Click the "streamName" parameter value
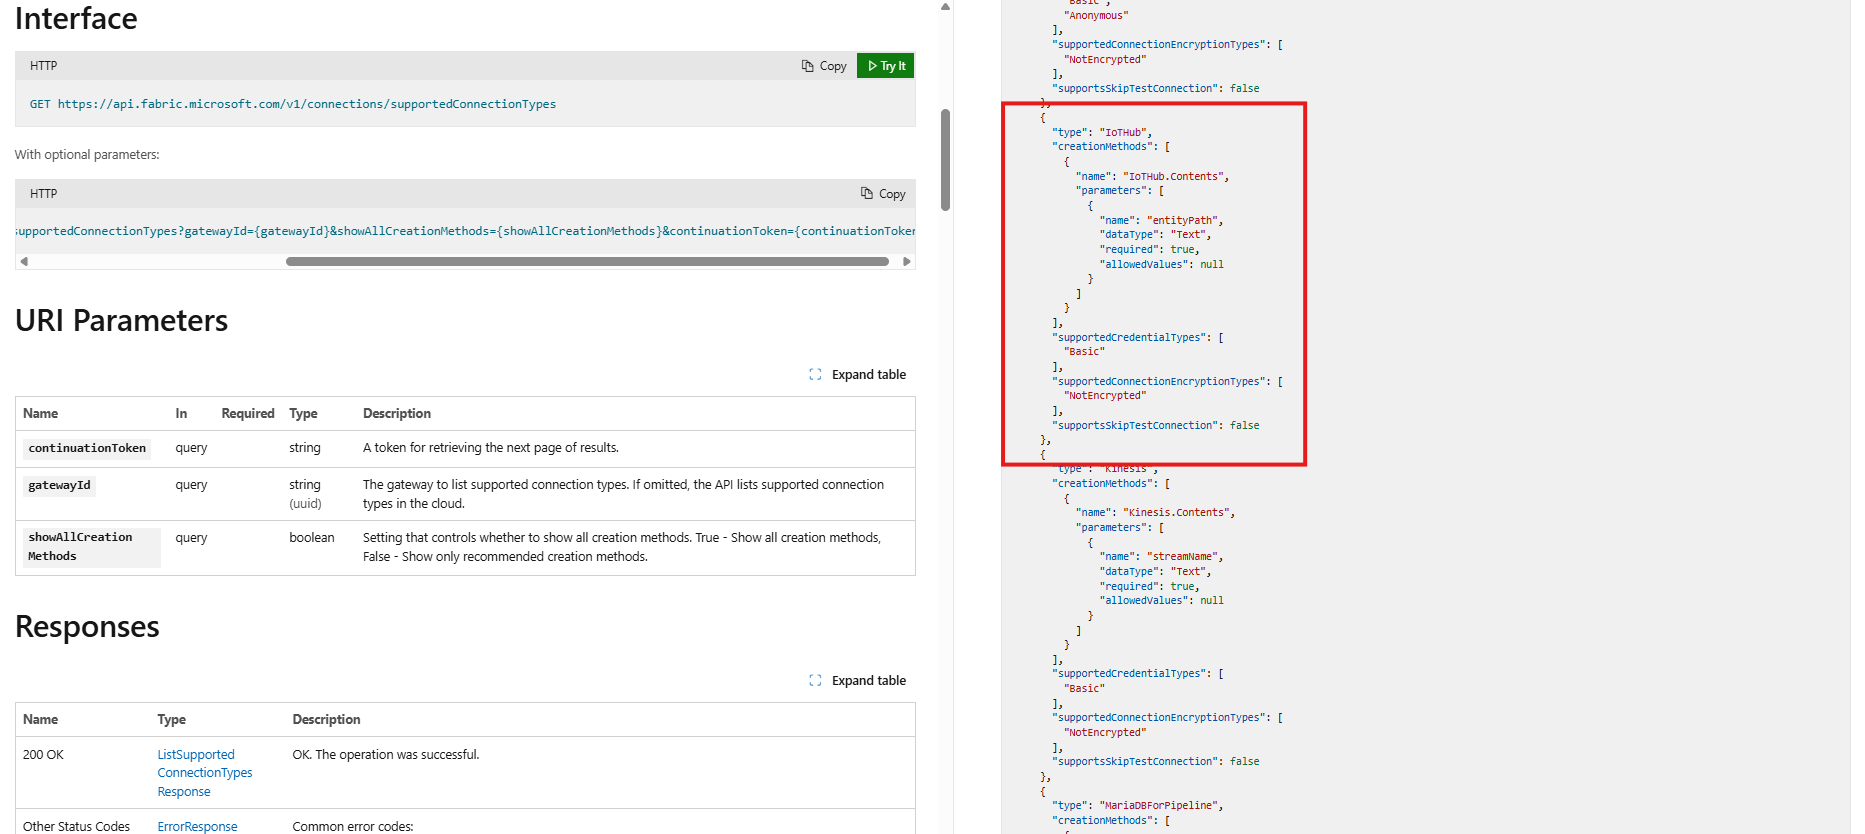The height and width of the screenshot is (834, 1865). coord(1184,557)
